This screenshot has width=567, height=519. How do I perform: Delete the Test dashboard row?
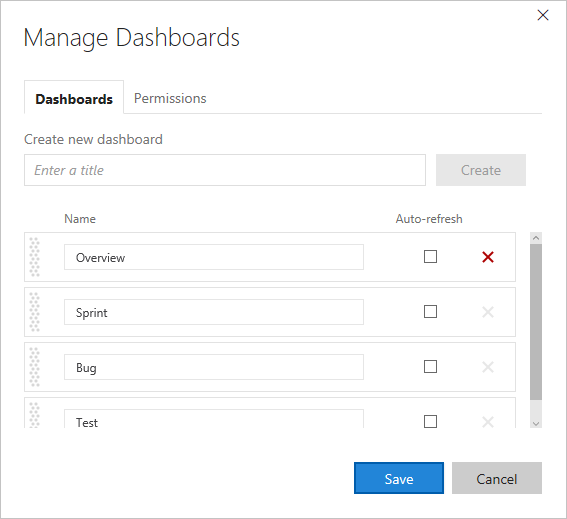[x=488, y=421]
